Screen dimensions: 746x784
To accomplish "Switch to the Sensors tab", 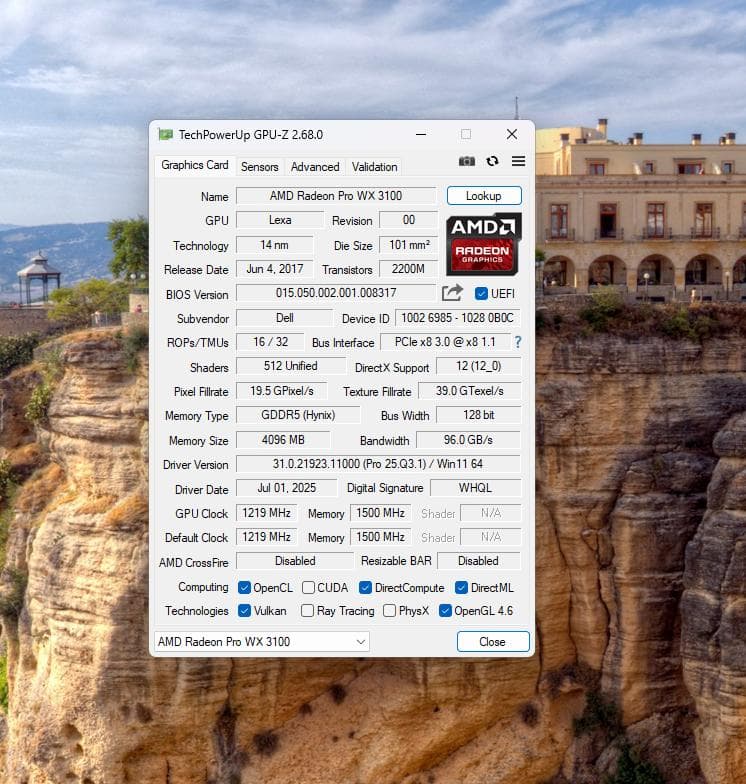I will pos(260,166).
